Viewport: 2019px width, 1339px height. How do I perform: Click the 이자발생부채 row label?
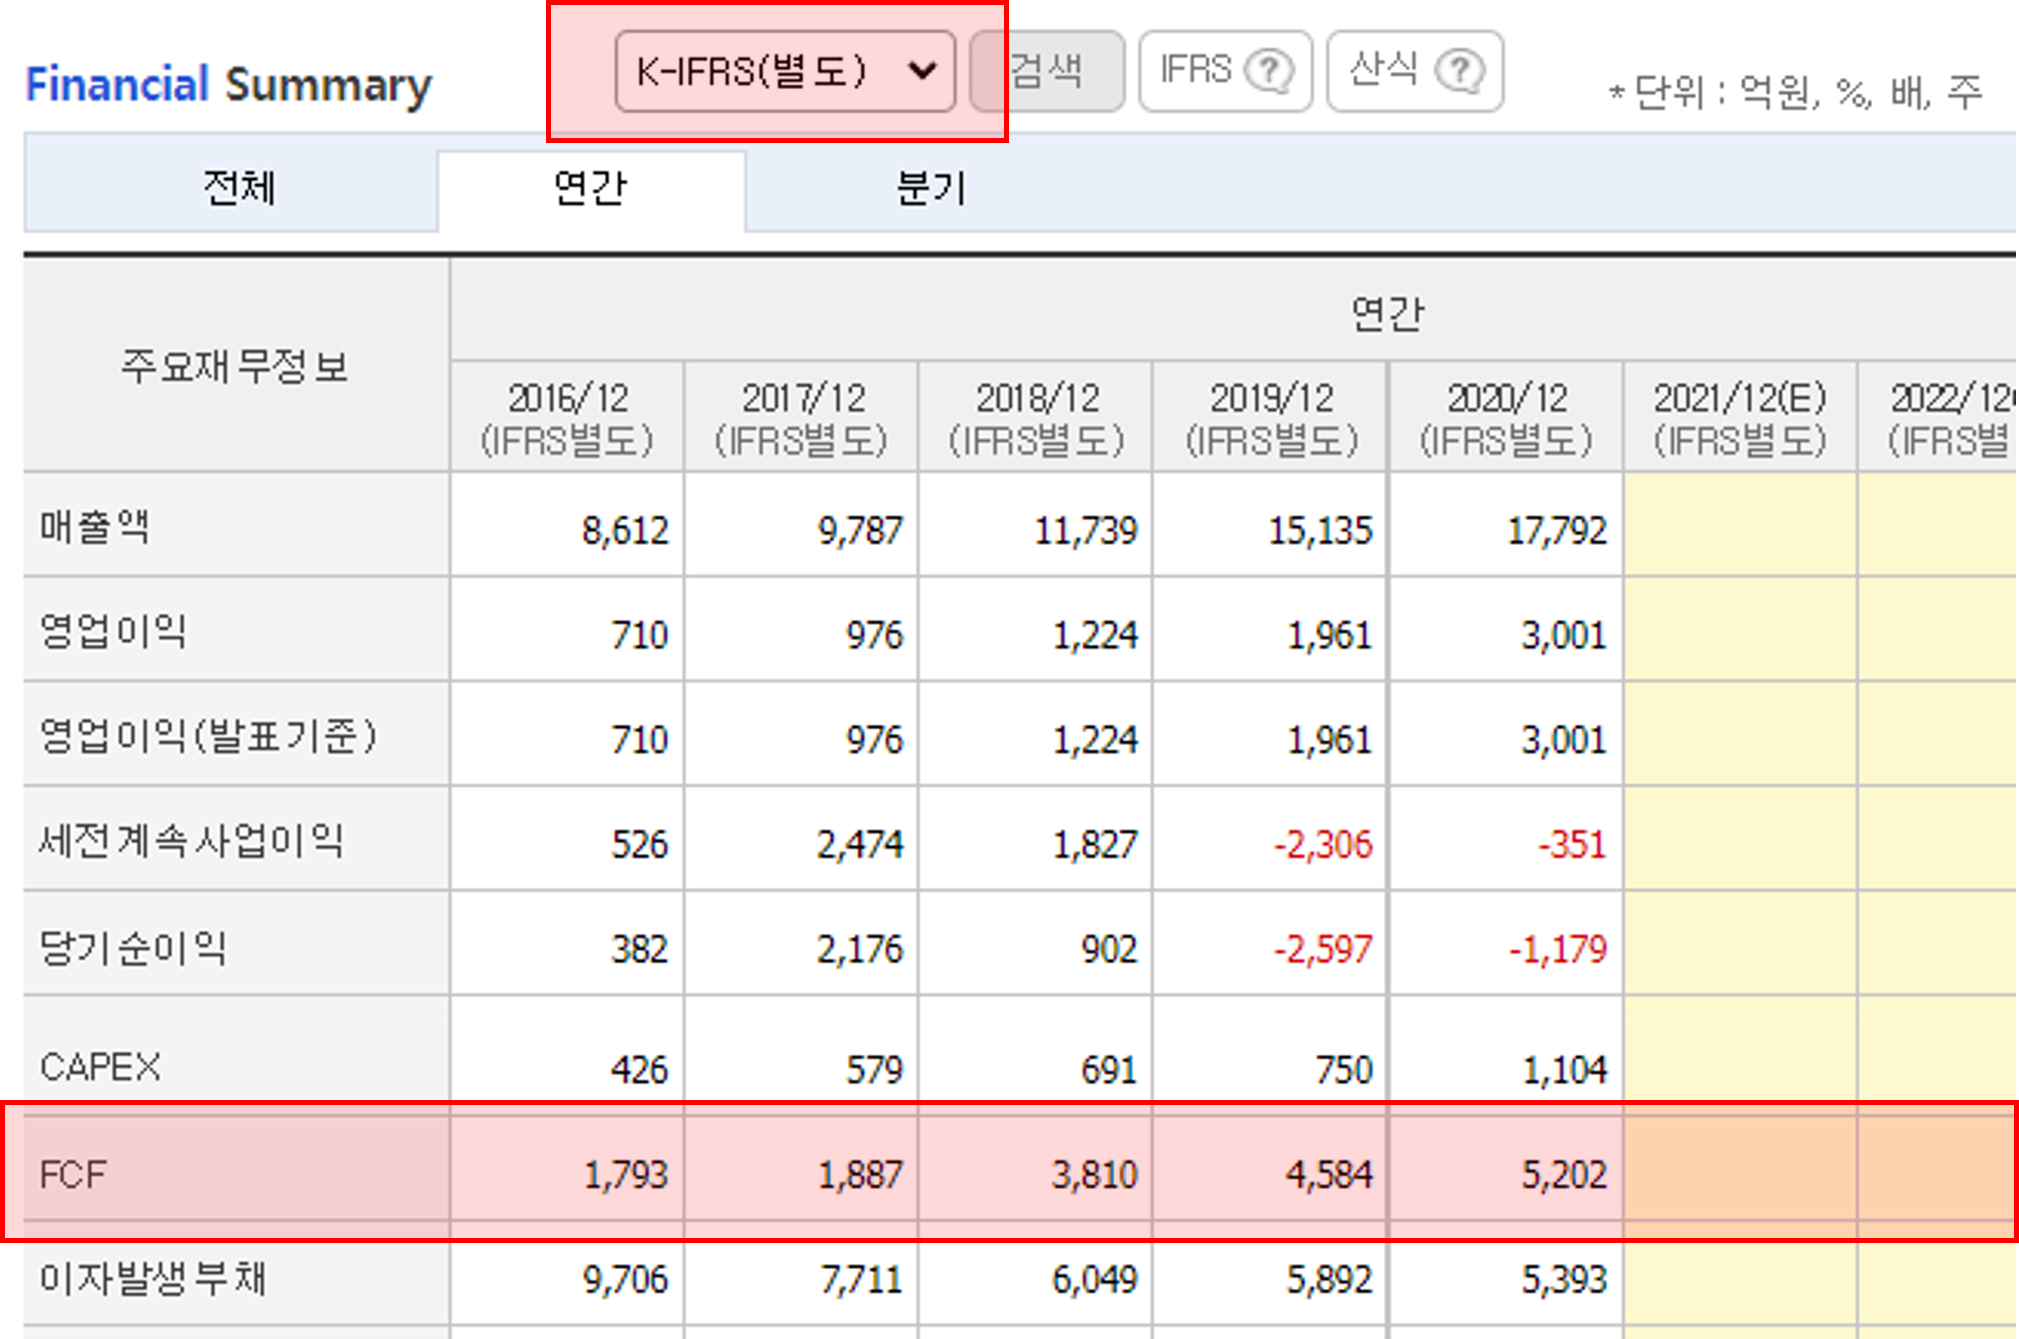(x=153, y=1279)
